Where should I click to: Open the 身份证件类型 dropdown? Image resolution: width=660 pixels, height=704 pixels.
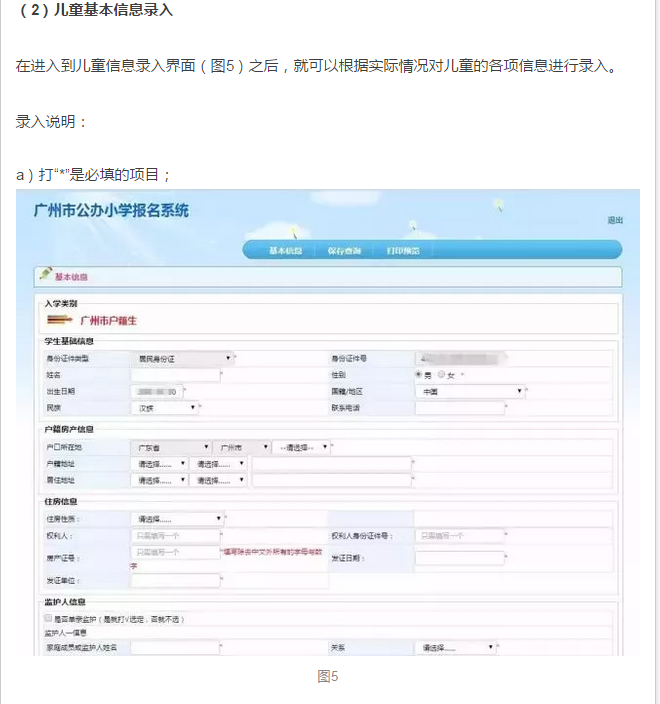pos(181,358)
